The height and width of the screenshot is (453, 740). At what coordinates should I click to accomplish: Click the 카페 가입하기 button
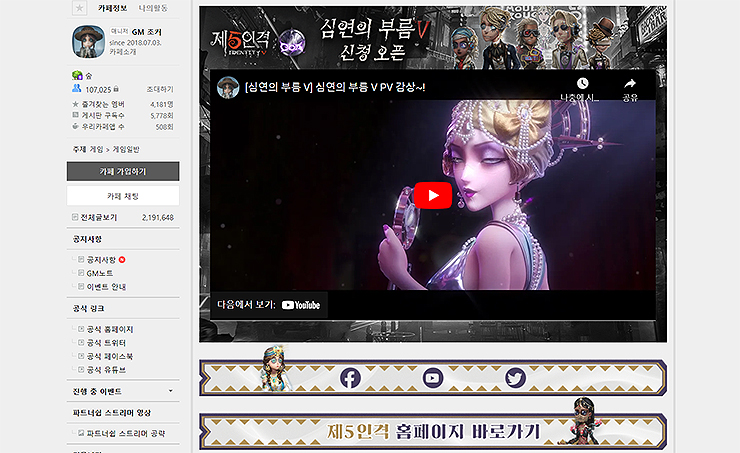[123, 171]
